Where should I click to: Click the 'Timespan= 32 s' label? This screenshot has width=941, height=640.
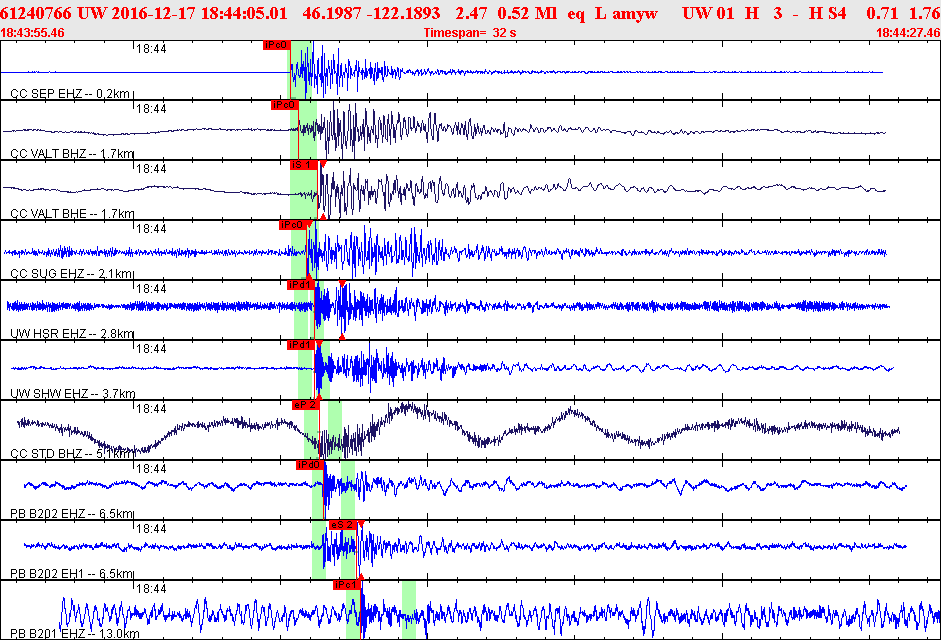(470, 33)
